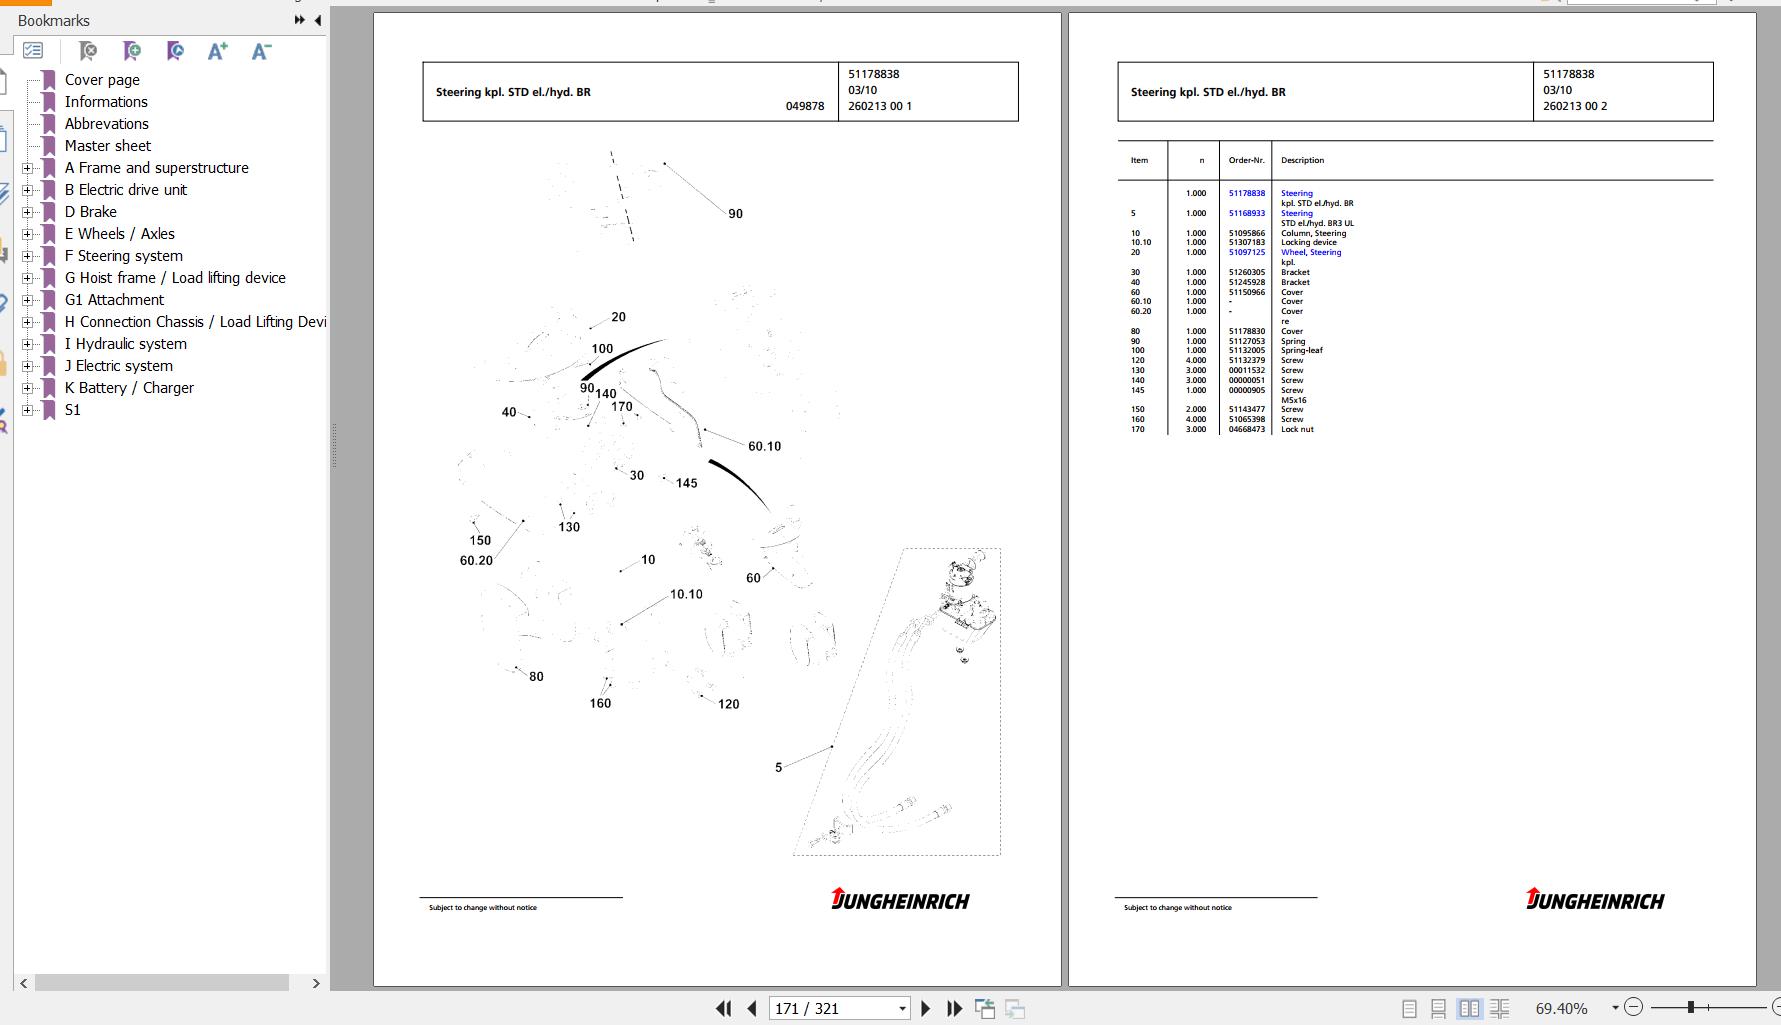Image resolution: width=1781 pixels, height=1025 pixels.
Task: Click the Lock nut description text
Action: coord(1297,429)
